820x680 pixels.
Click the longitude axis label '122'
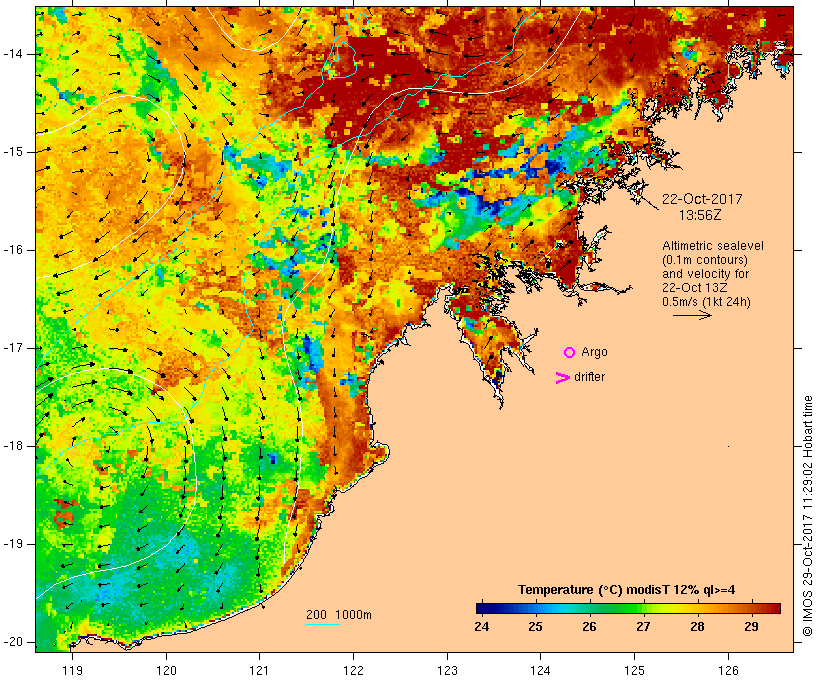pyautogui.click(x=354, y=670)
